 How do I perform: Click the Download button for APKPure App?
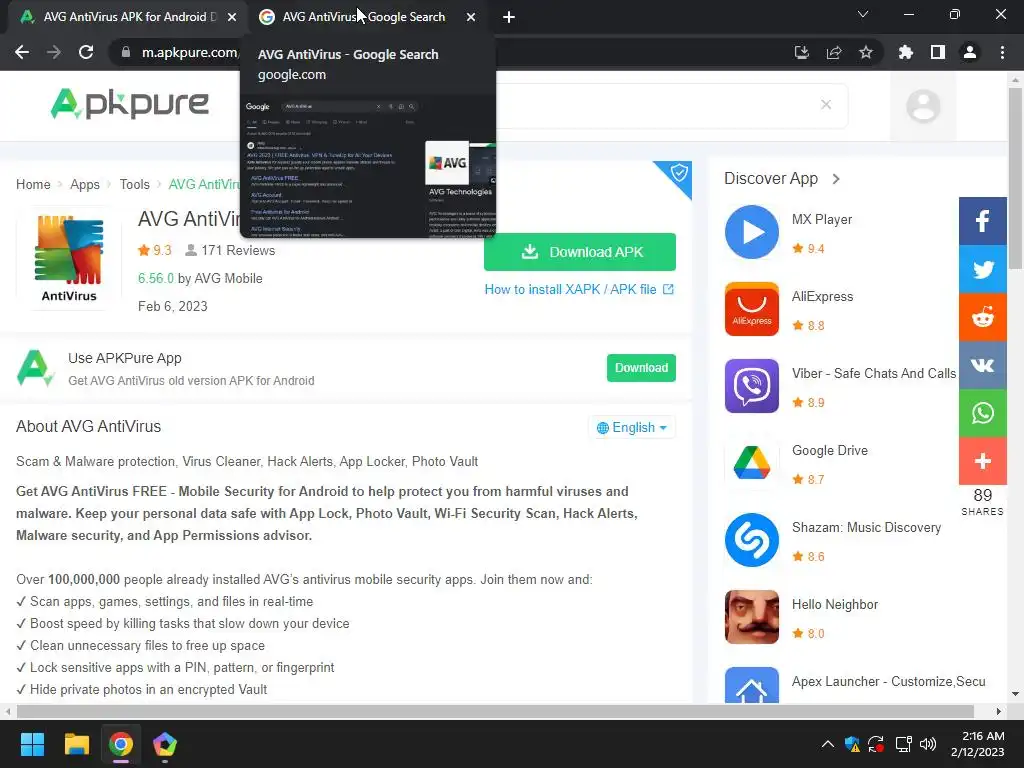(x=641, y=368)
